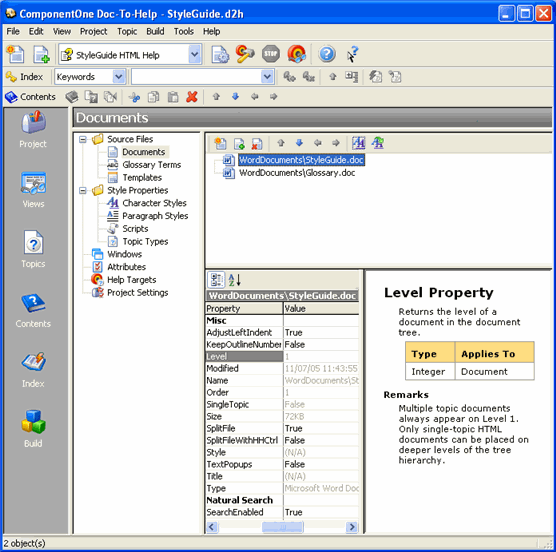Click the blue move down arrow in Documents toolbar

pos(299,143)
